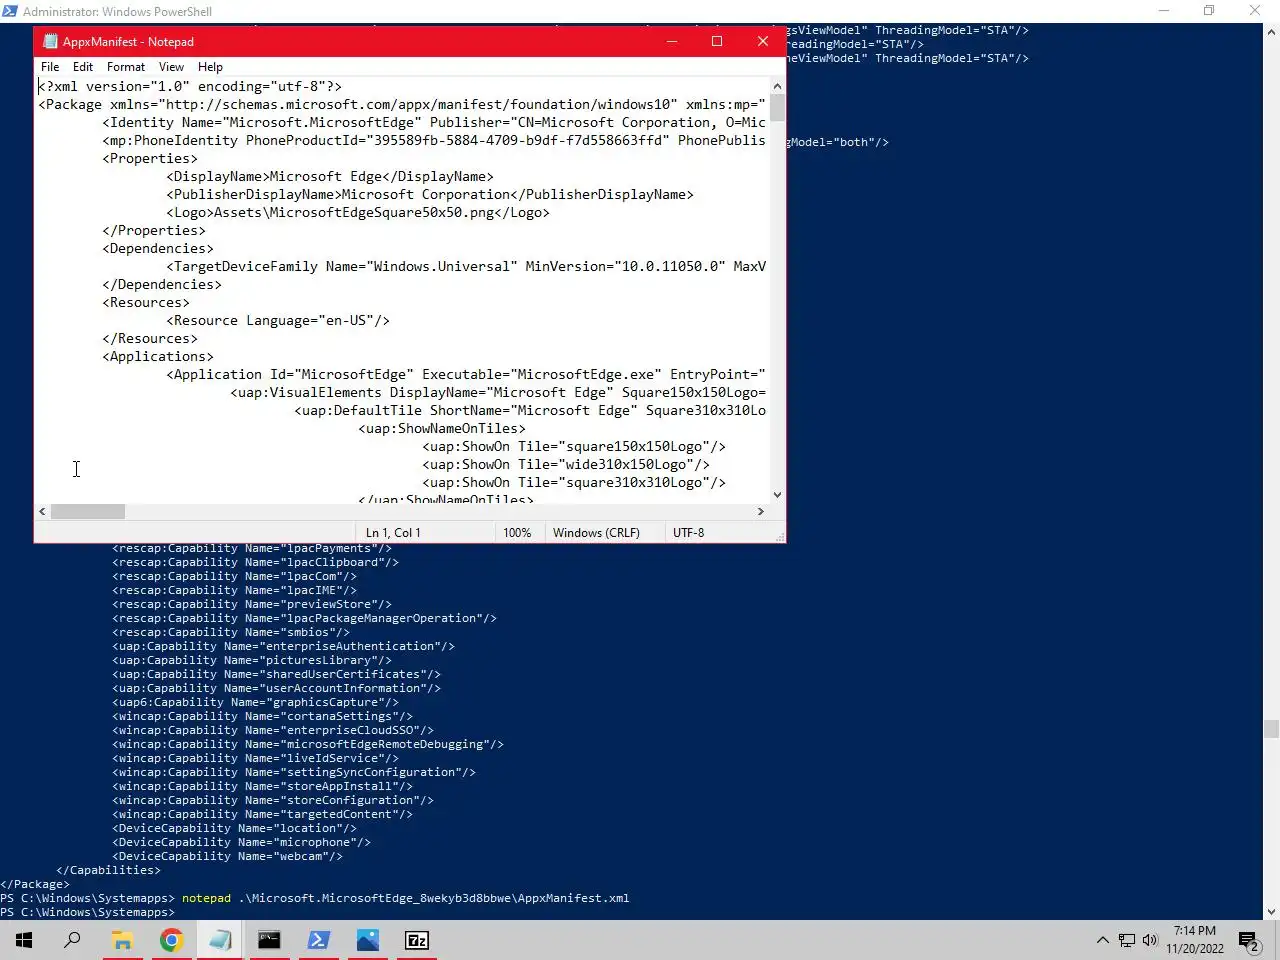Screen dimensions: 1280x960
Task: Close the AppxManifest Notepad window
Action: point(763,41)
